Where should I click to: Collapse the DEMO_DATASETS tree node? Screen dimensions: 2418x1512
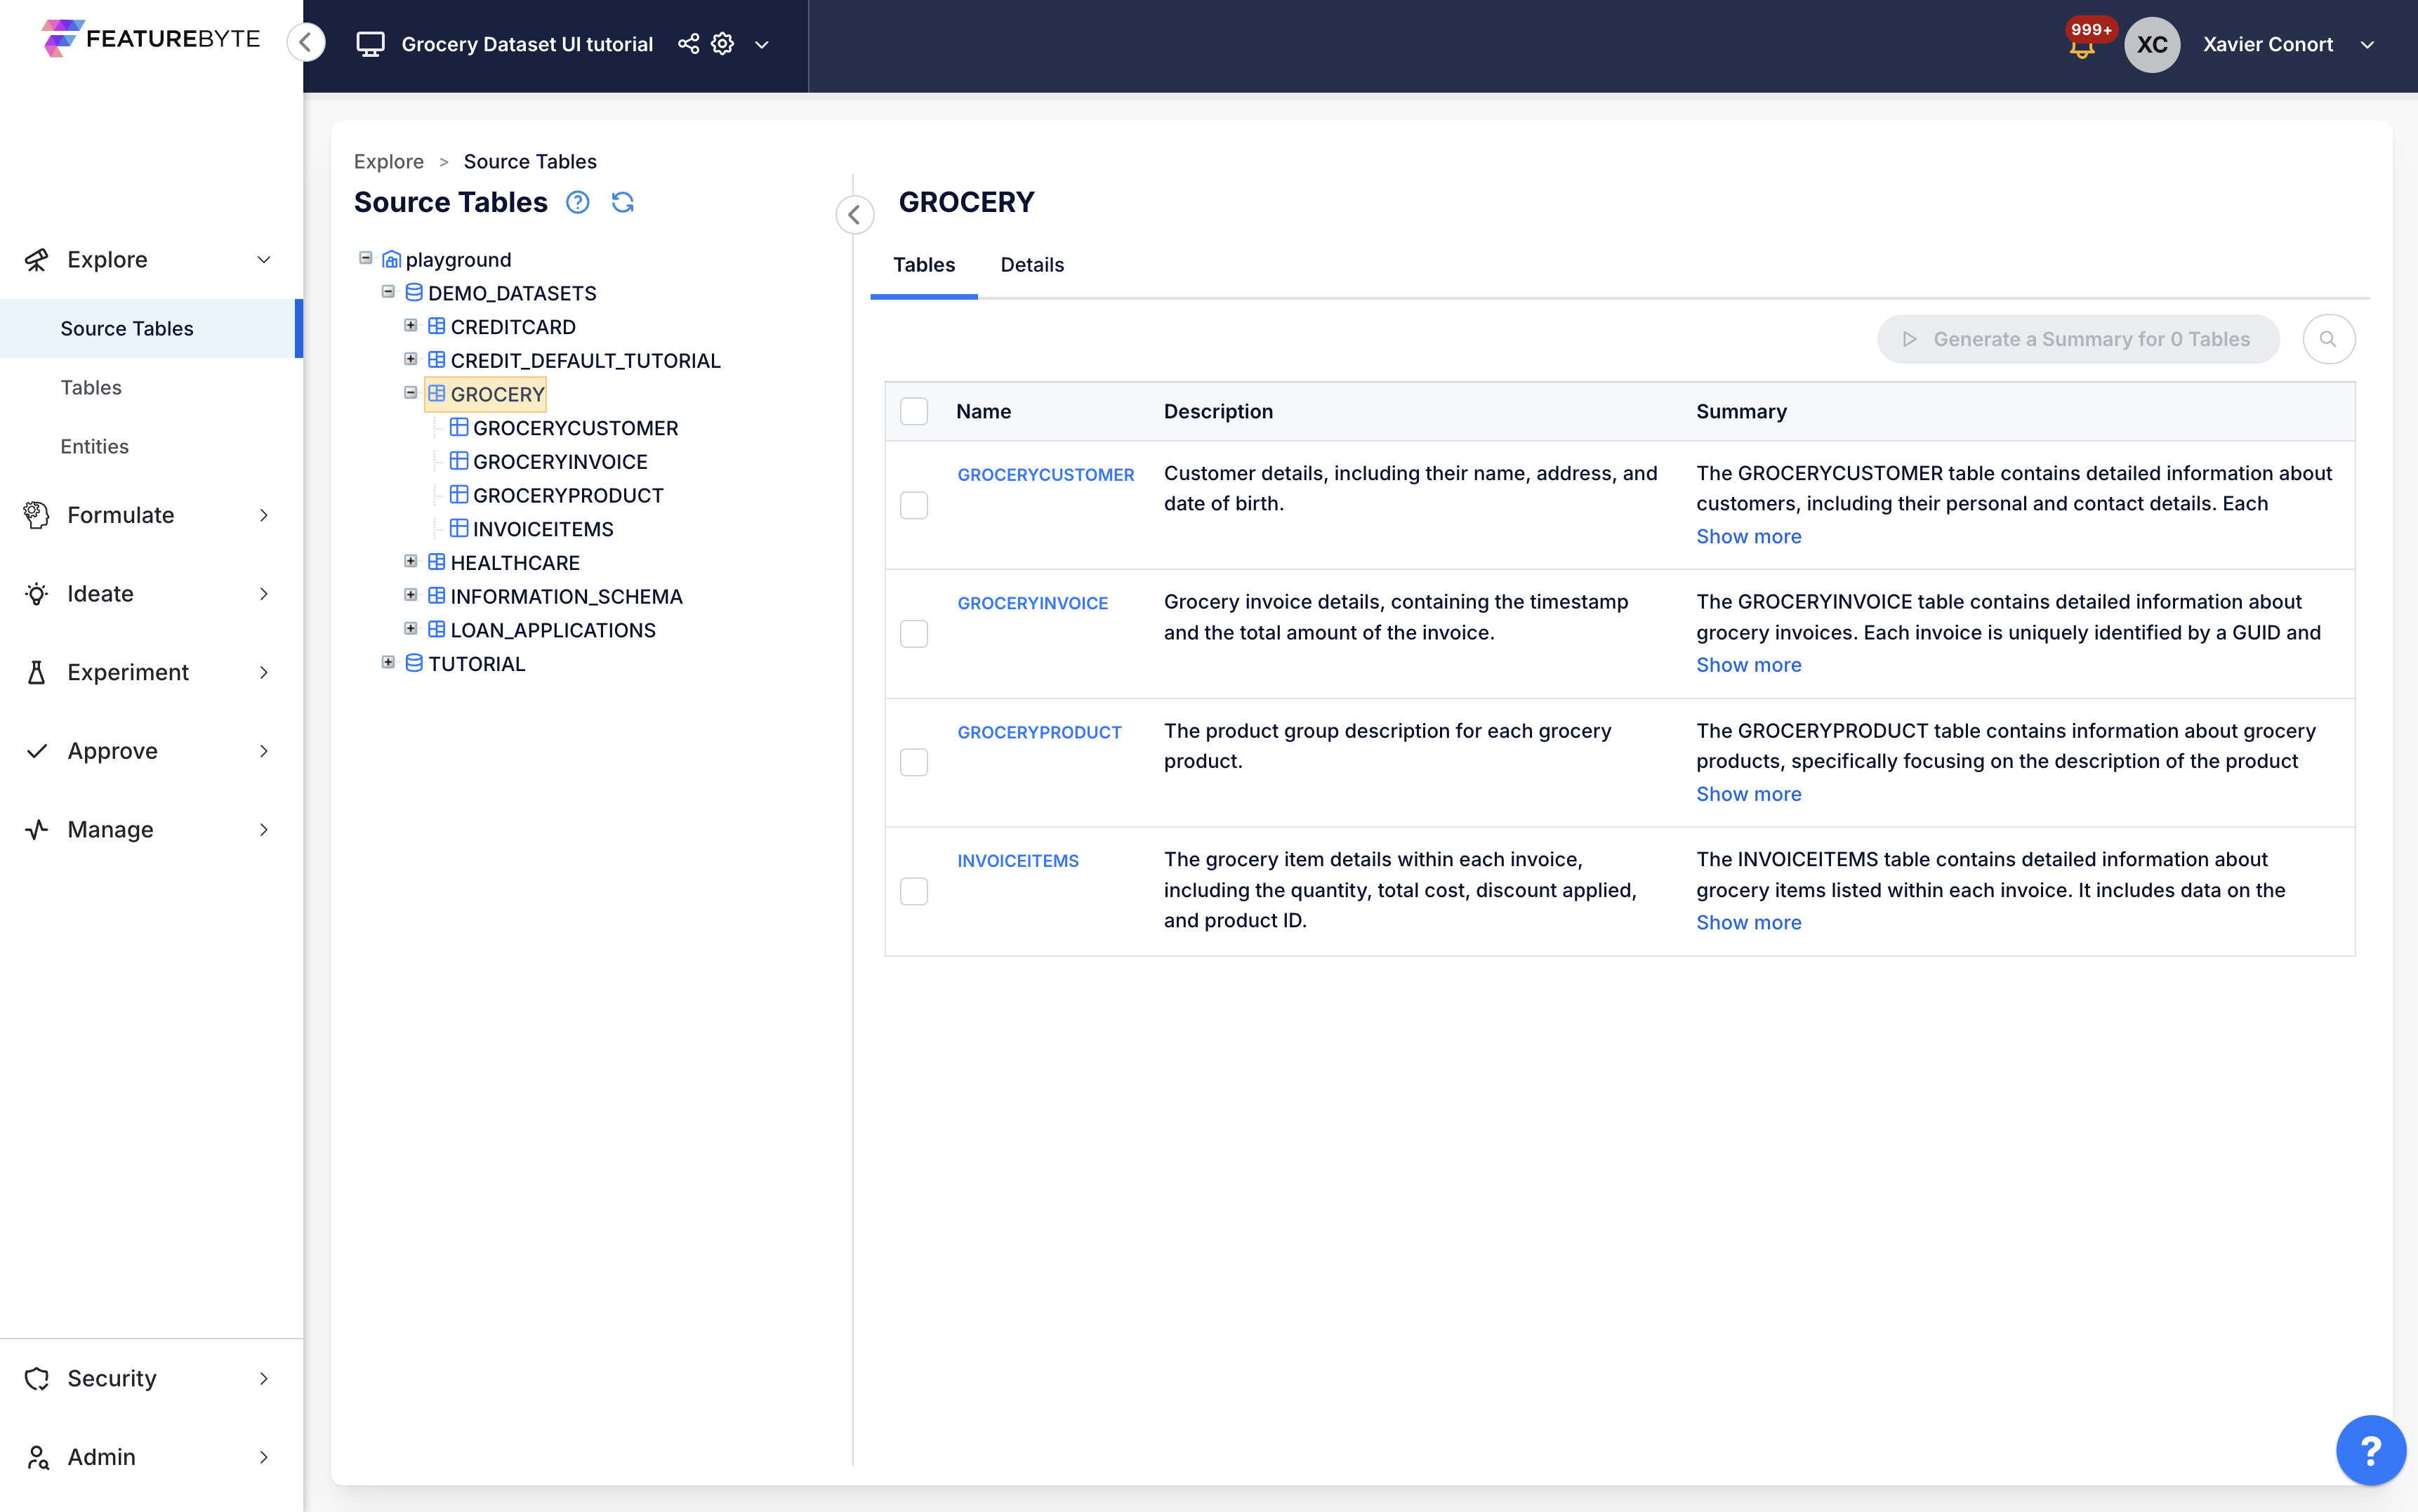pos(388,292)
